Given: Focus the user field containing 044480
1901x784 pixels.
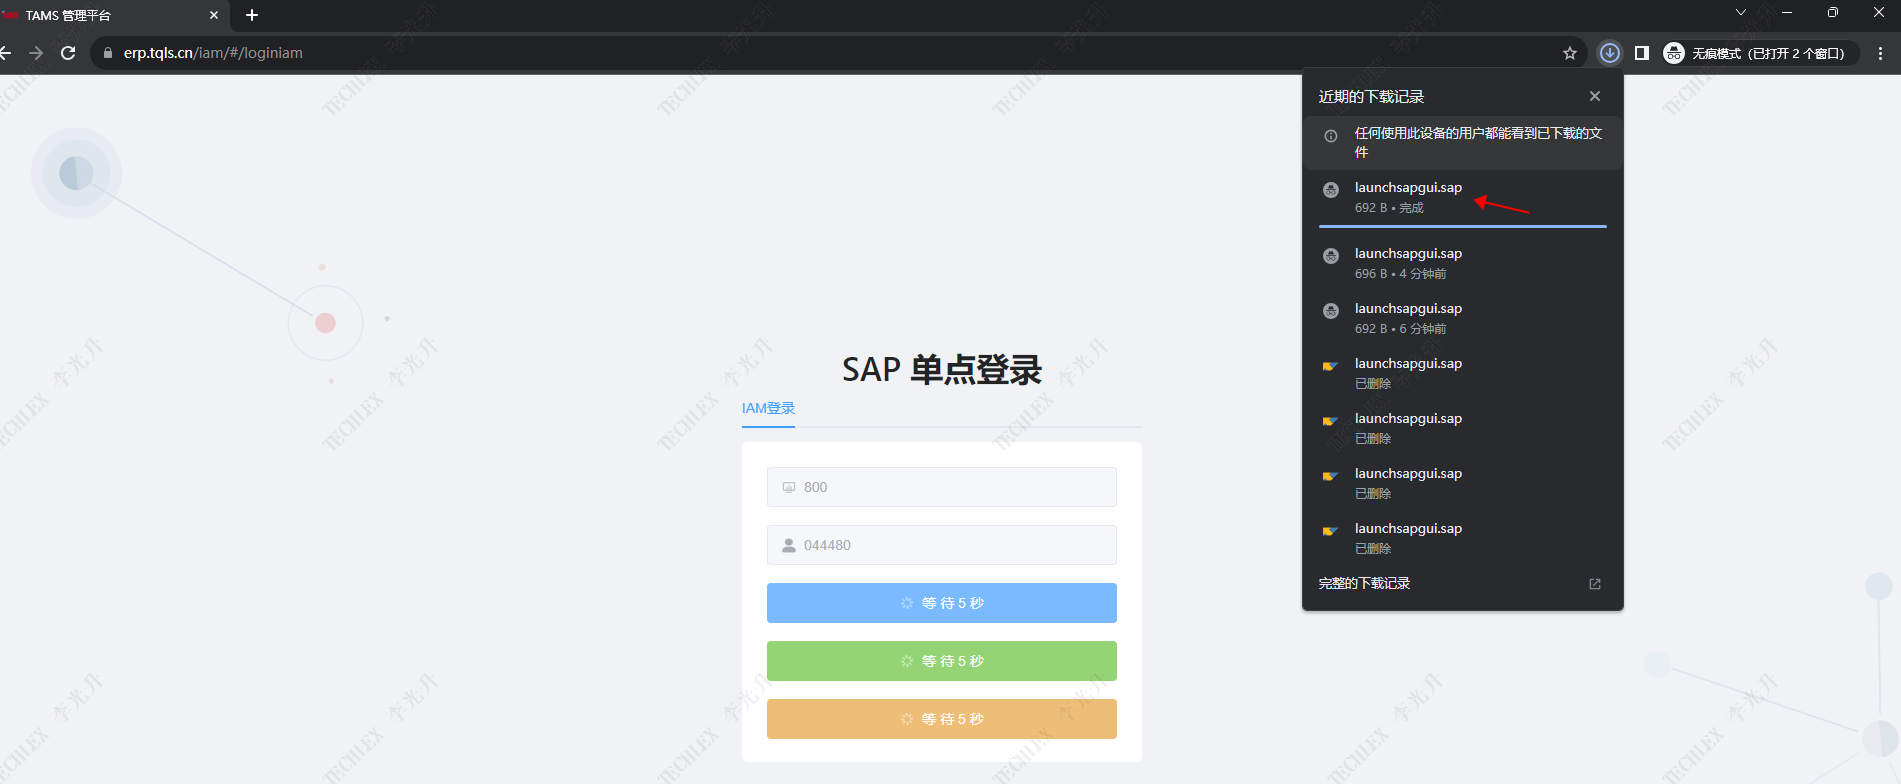Looking at the screenshot, I should (x=942, y=545).
